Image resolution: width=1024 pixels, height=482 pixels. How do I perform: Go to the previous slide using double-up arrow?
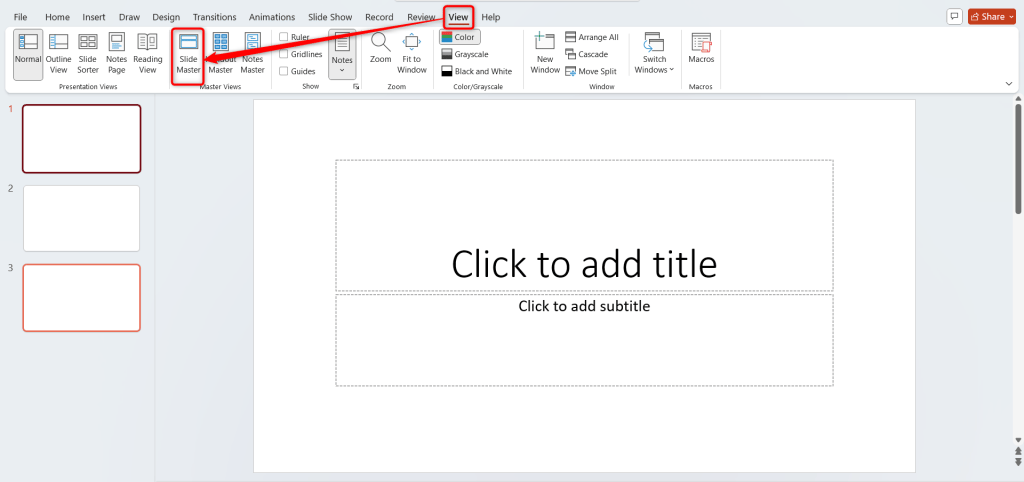(x=1017, y=452)
